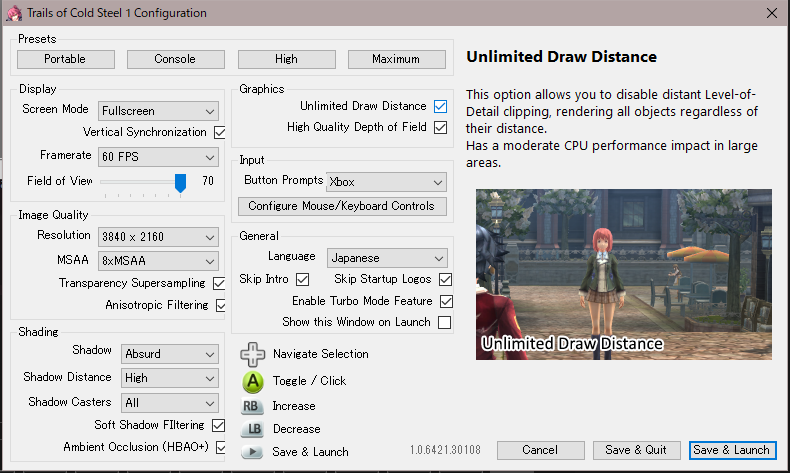Open the Shadow Distance dropdown
Viewport: 790px width, 473px height.
click(x=170, y=378)
